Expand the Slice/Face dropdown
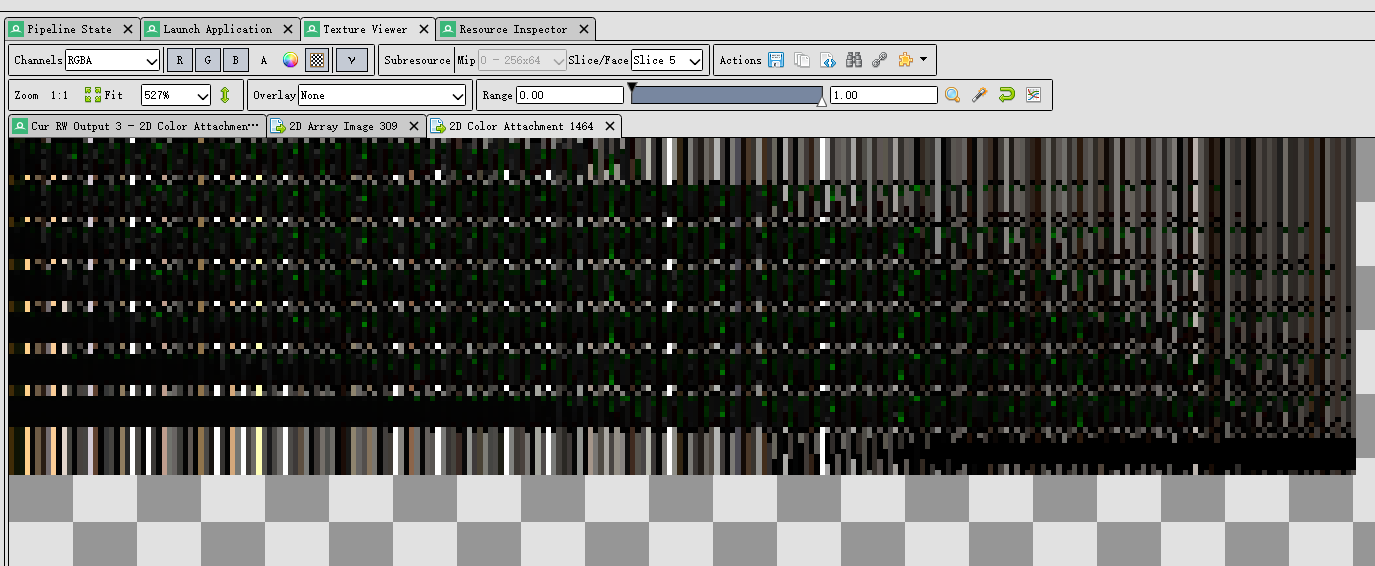 click(x=667, y=60)
